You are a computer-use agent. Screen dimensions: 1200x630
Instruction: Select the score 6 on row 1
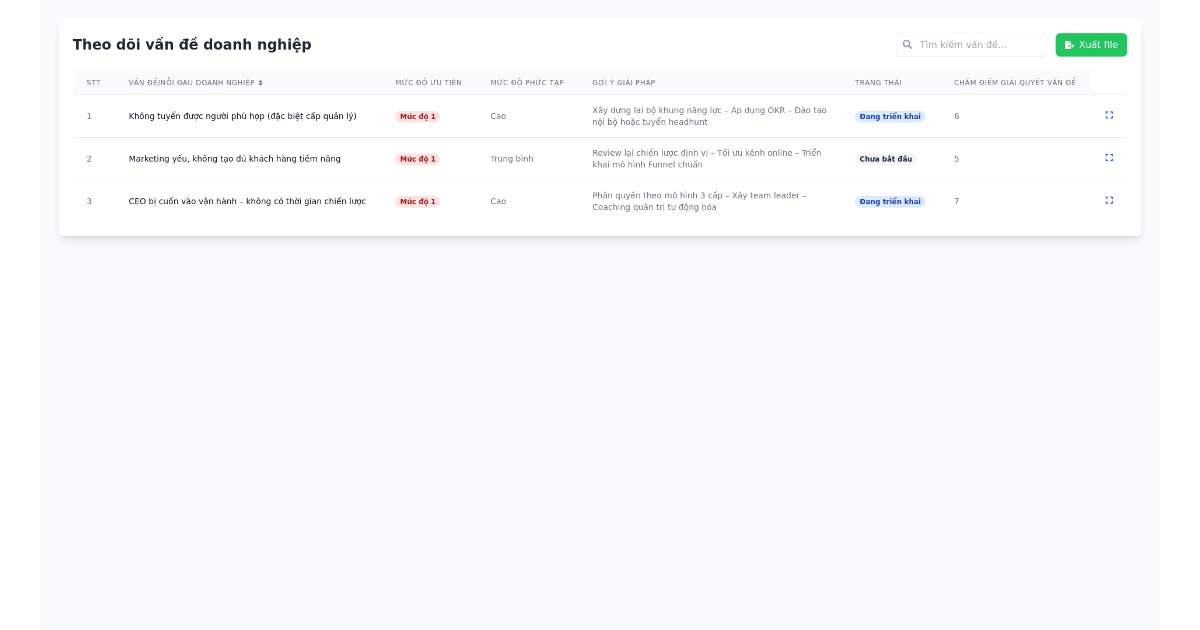[956, 116]
